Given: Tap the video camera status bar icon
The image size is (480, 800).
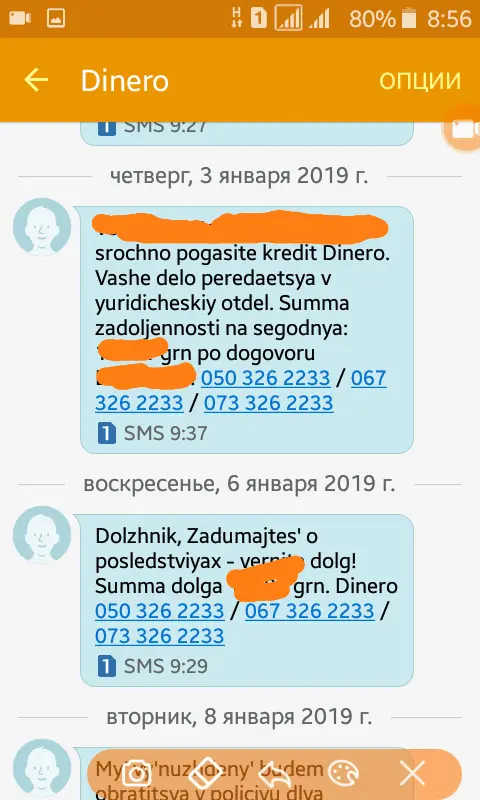Looking at the screenshot, I should (20, 18).
